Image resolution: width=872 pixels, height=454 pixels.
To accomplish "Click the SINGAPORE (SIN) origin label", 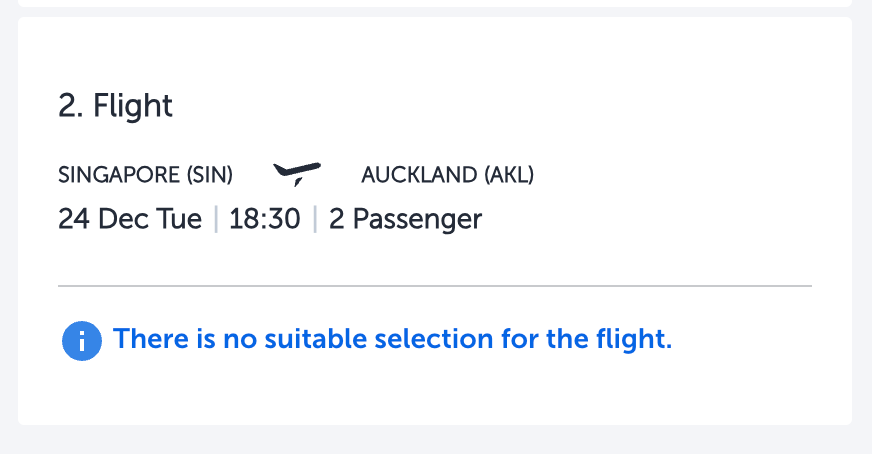I will 145,175.
